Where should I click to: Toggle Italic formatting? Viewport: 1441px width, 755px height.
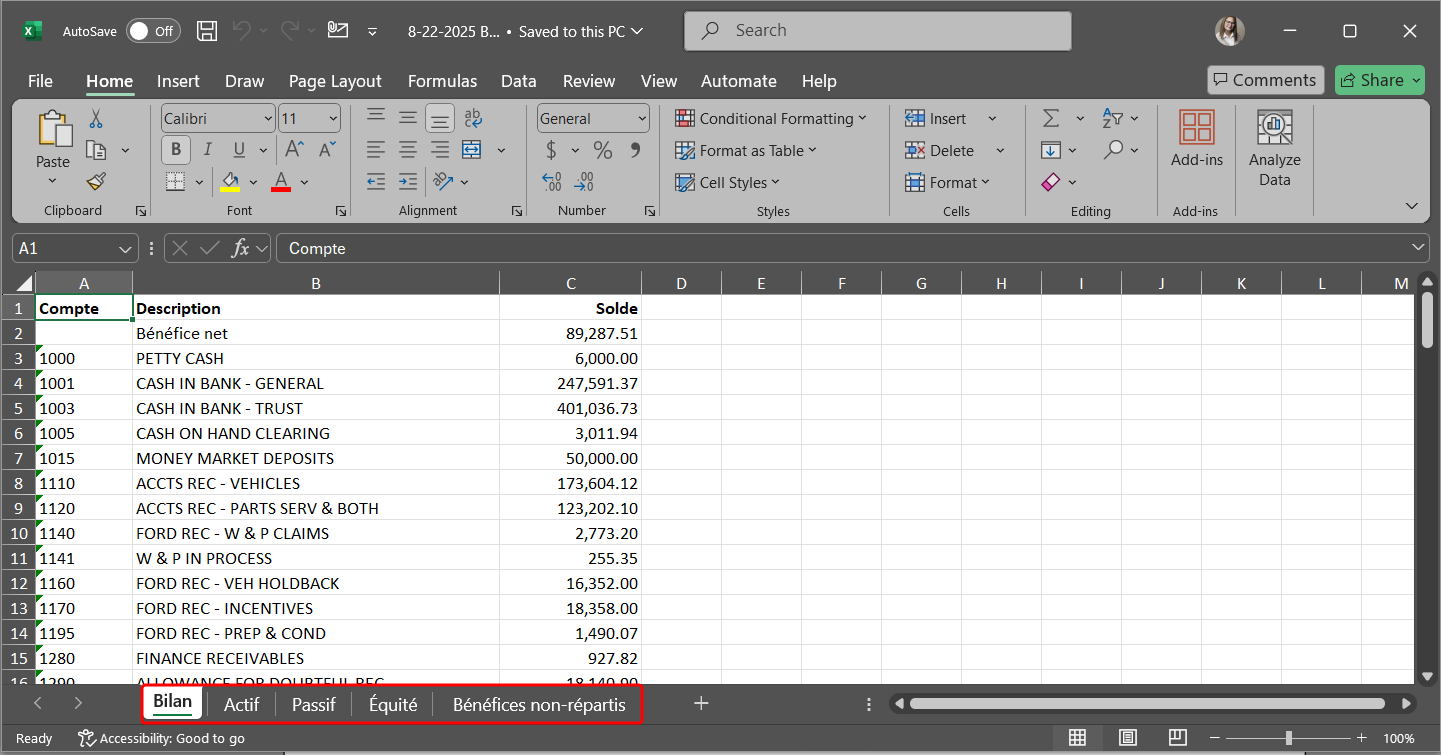coord(207,150)
